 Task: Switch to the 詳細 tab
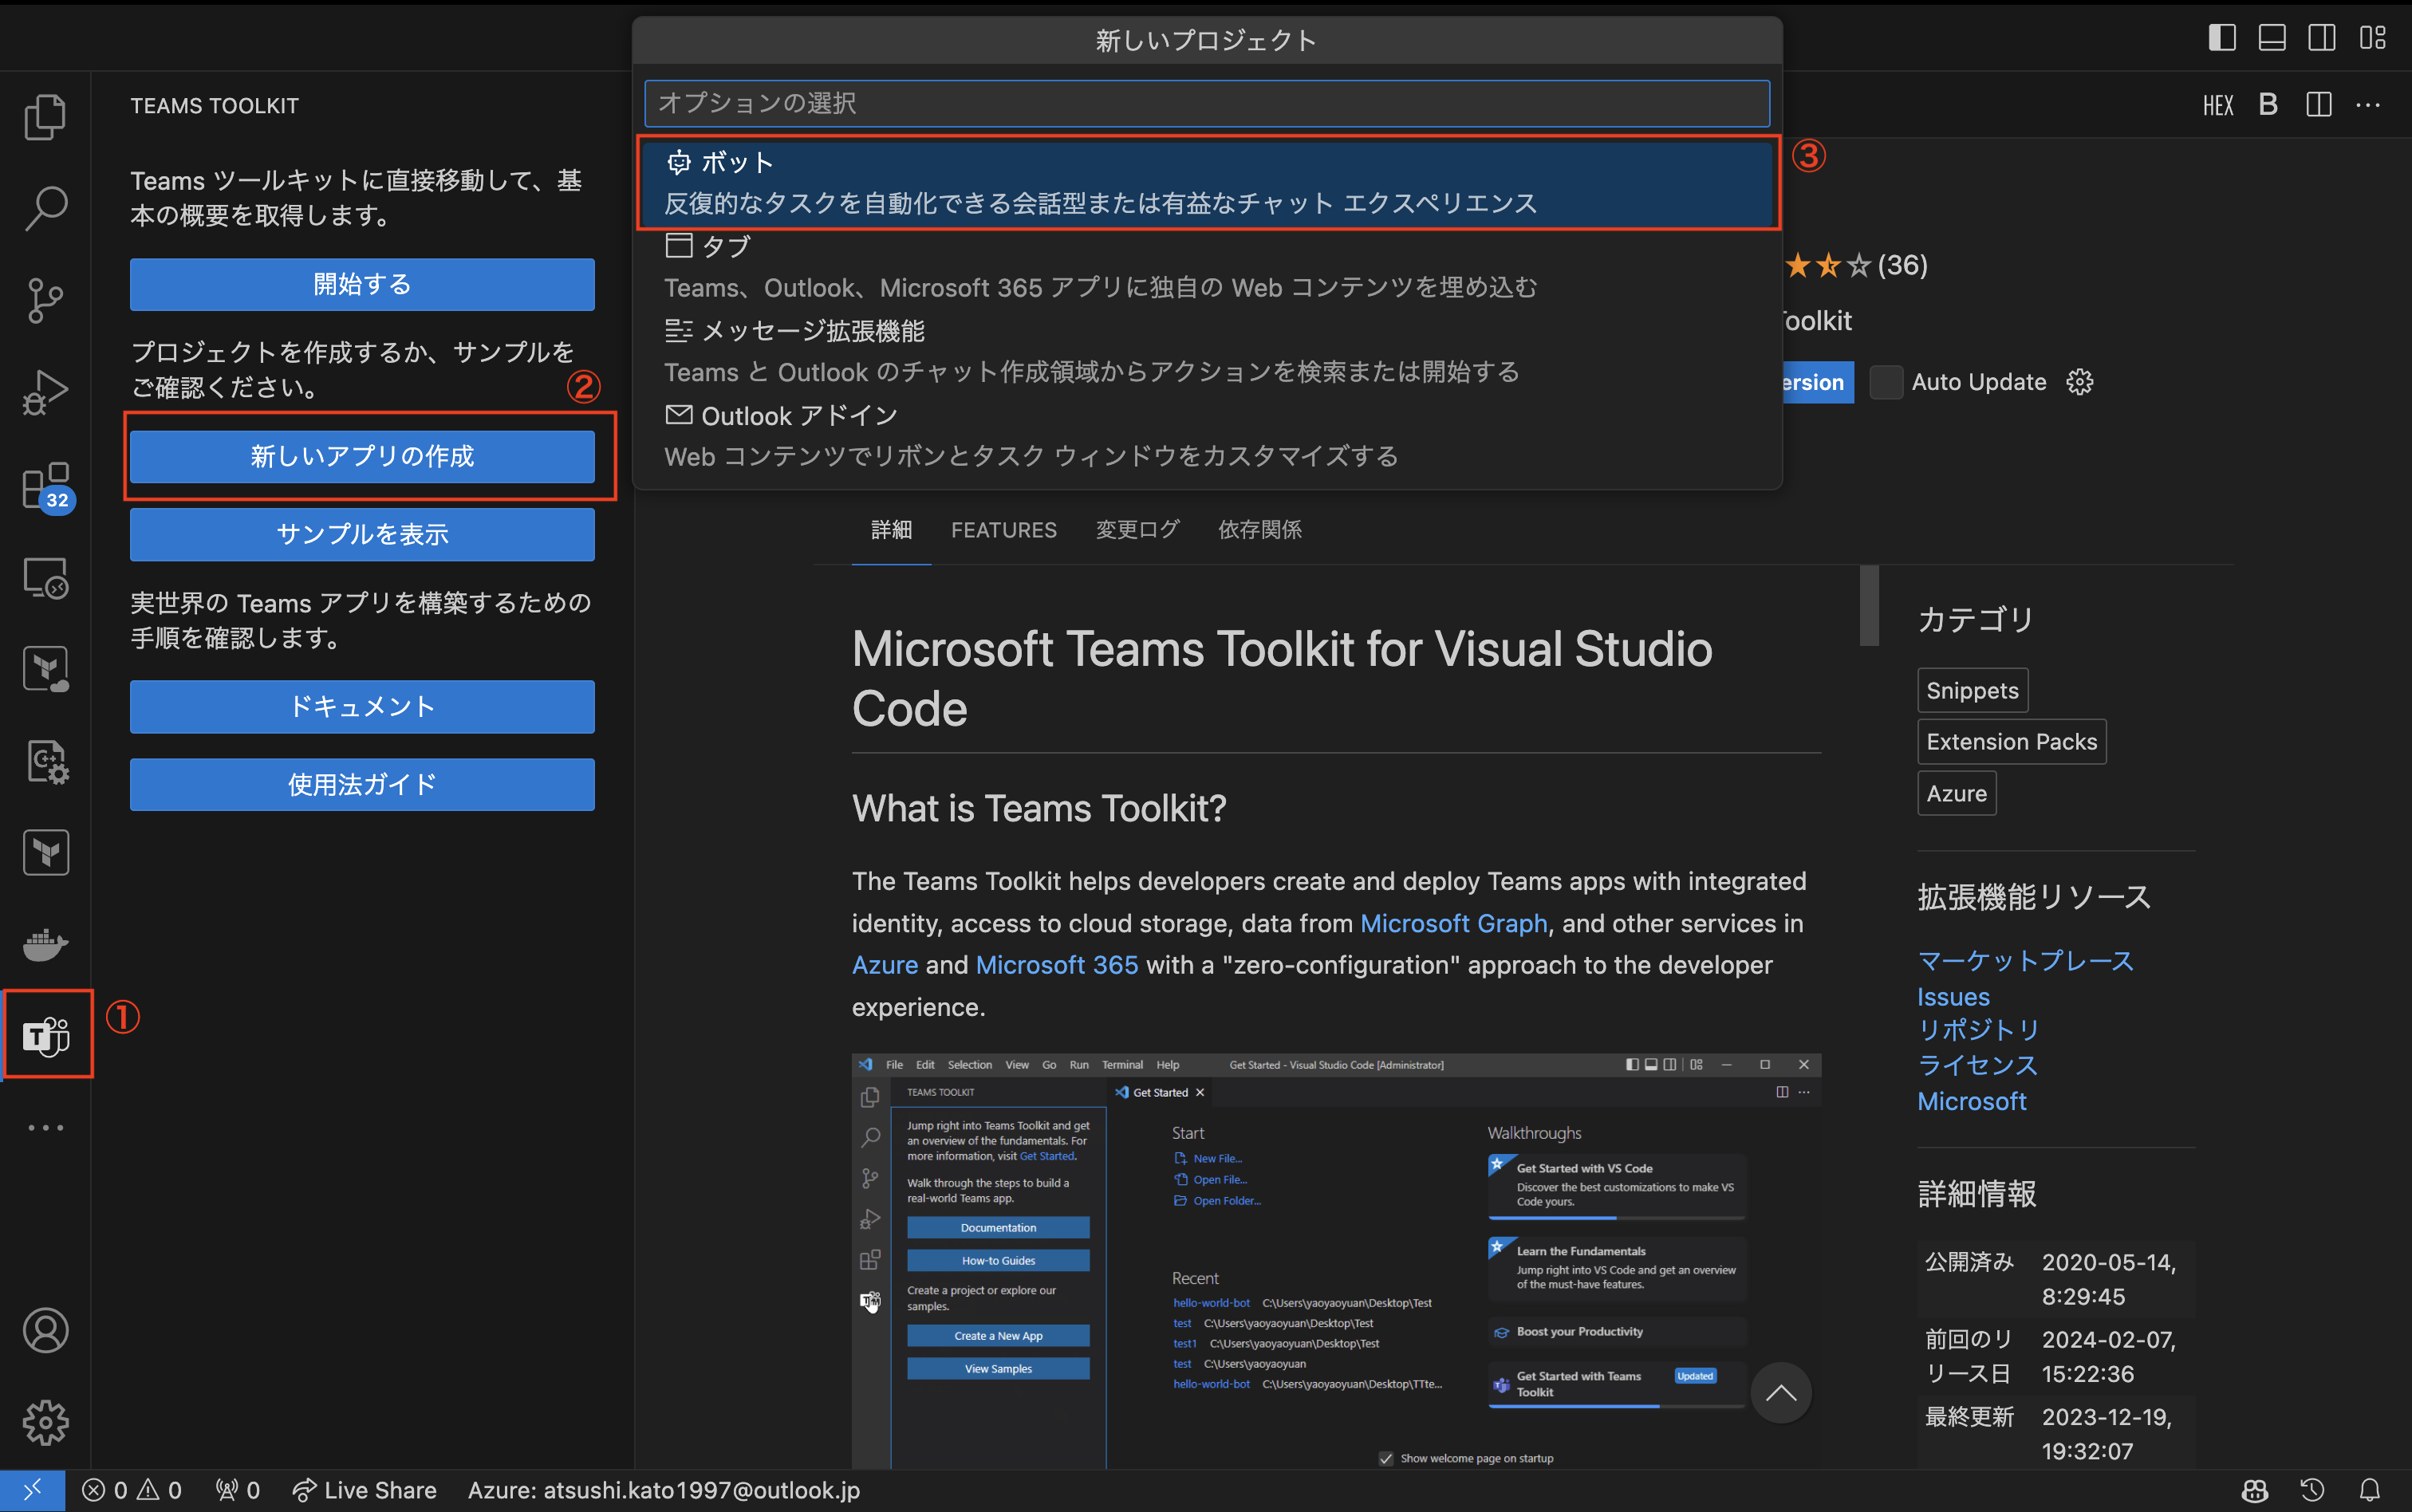coord(891,530)
